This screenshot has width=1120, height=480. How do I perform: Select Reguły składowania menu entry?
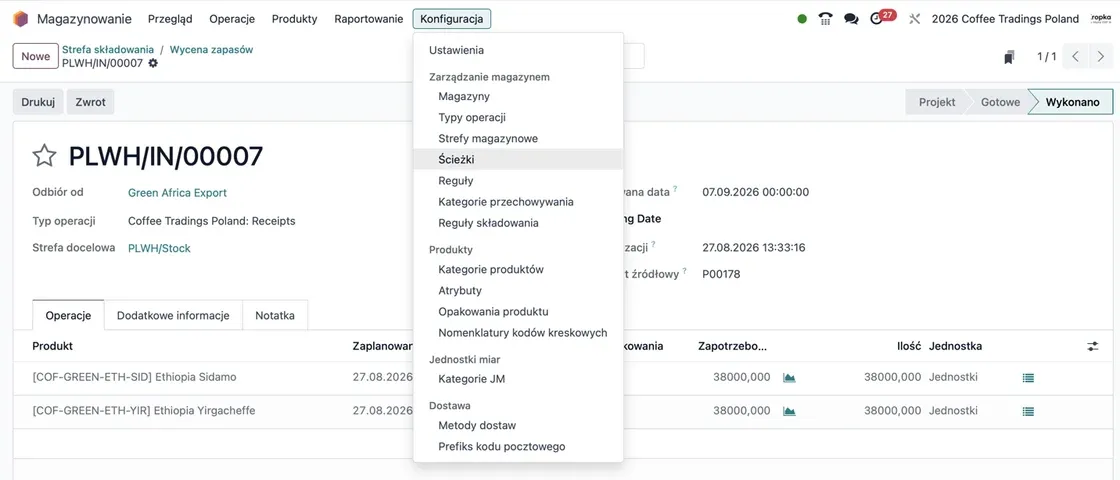pyautogui.click(x=519, y=223)
